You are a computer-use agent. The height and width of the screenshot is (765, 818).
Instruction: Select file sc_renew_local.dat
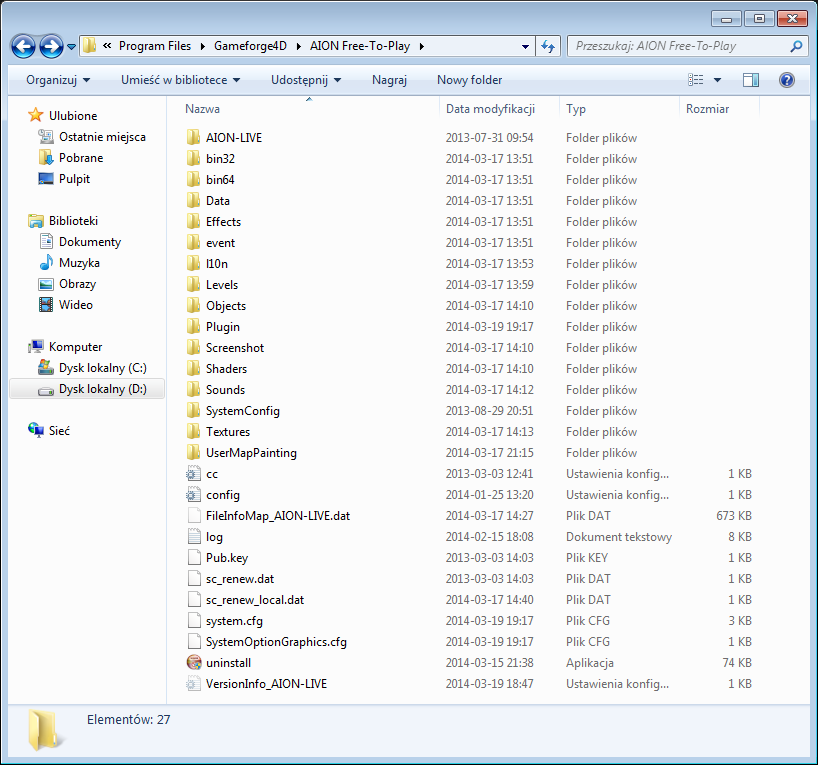255,600
